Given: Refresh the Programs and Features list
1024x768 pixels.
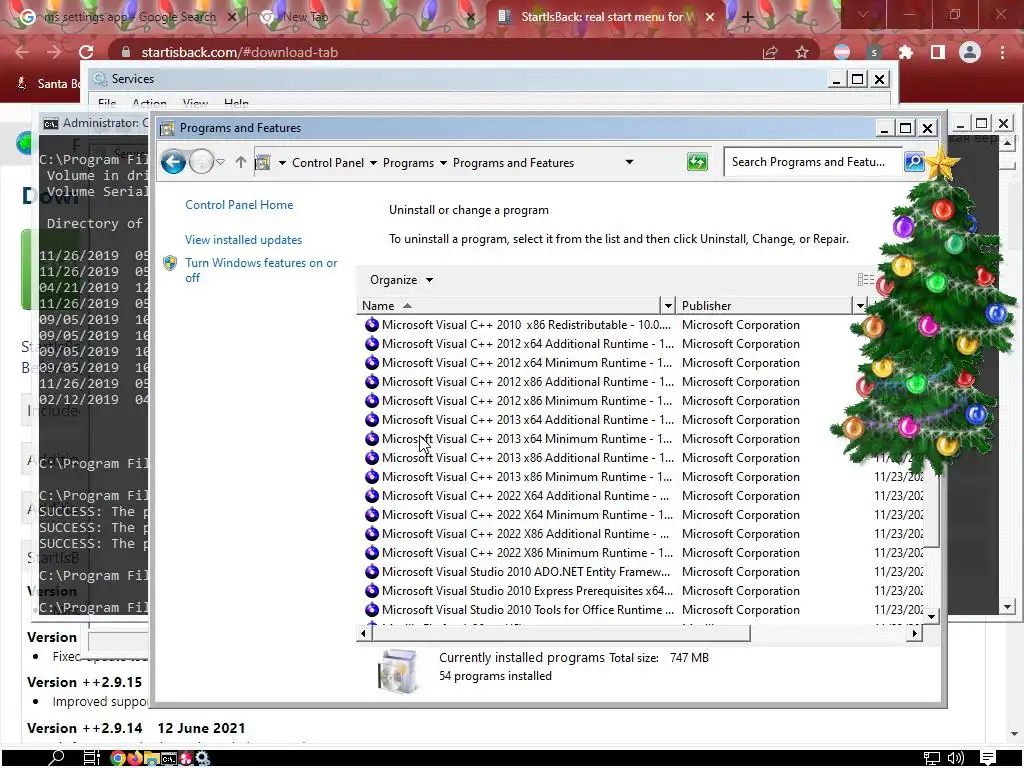Looking at the screenshot, I should coord(697,162).
